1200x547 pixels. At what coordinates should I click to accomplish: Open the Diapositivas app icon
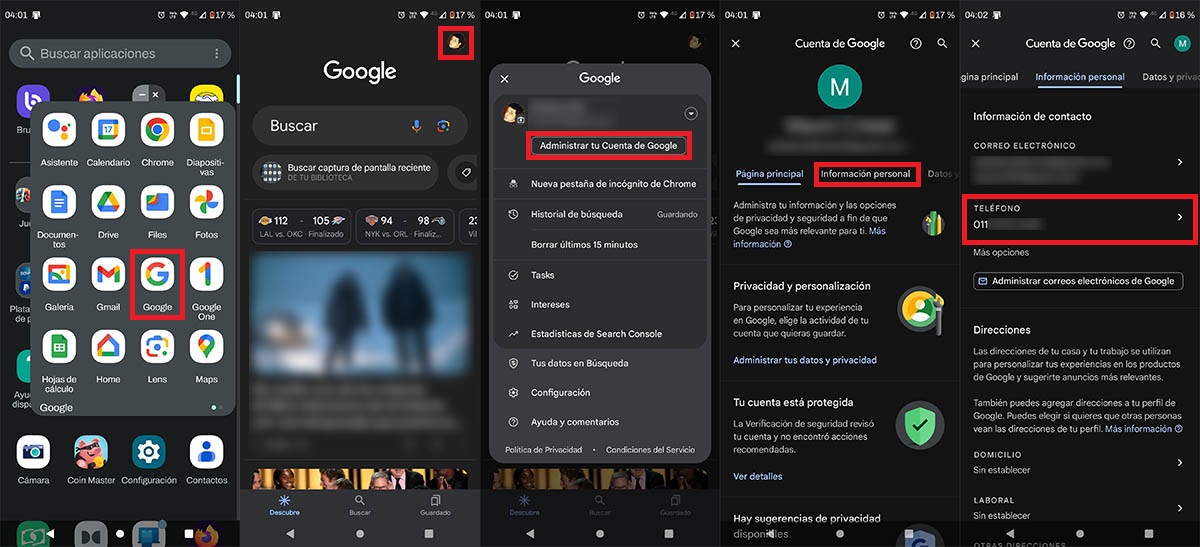(x=206, y=130)
